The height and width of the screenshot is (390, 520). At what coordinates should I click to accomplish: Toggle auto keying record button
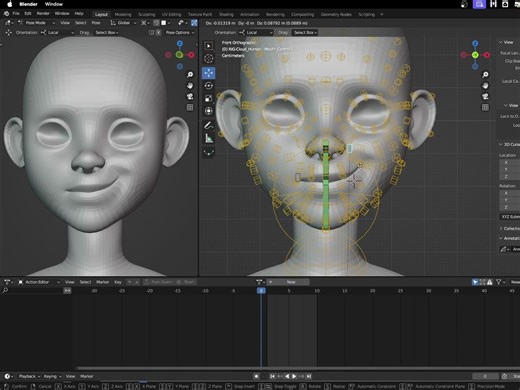pos(256,376)
